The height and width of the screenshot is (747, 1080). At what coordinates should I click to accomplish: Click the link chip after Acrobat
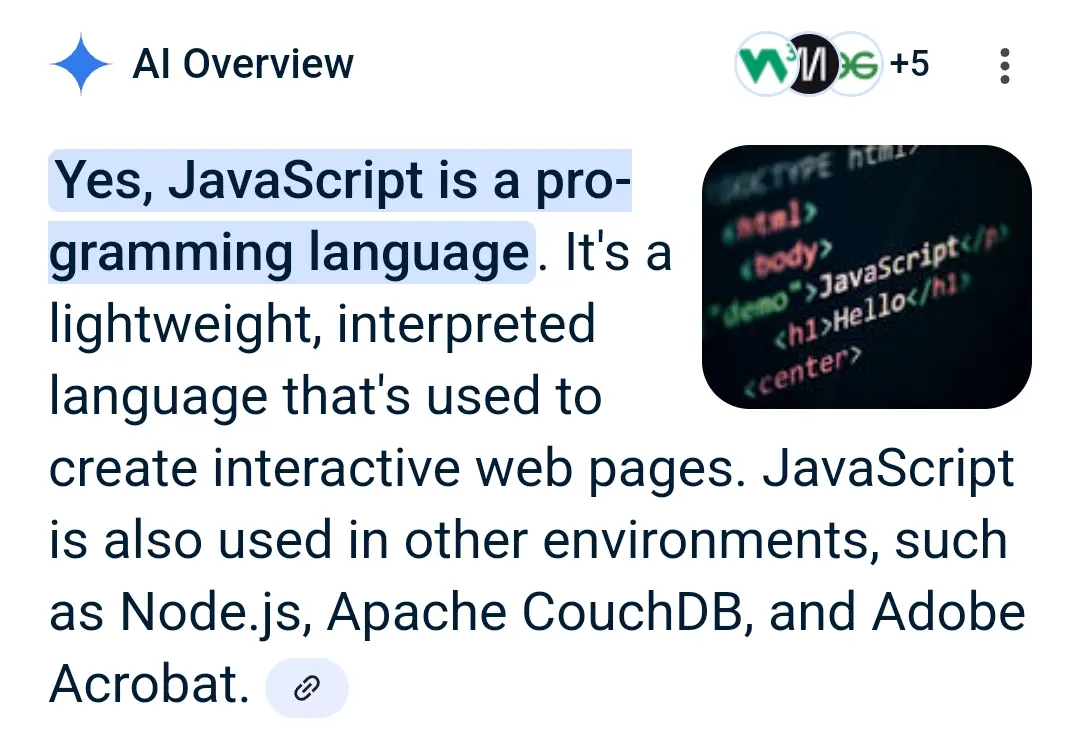(x=307, y=687)
